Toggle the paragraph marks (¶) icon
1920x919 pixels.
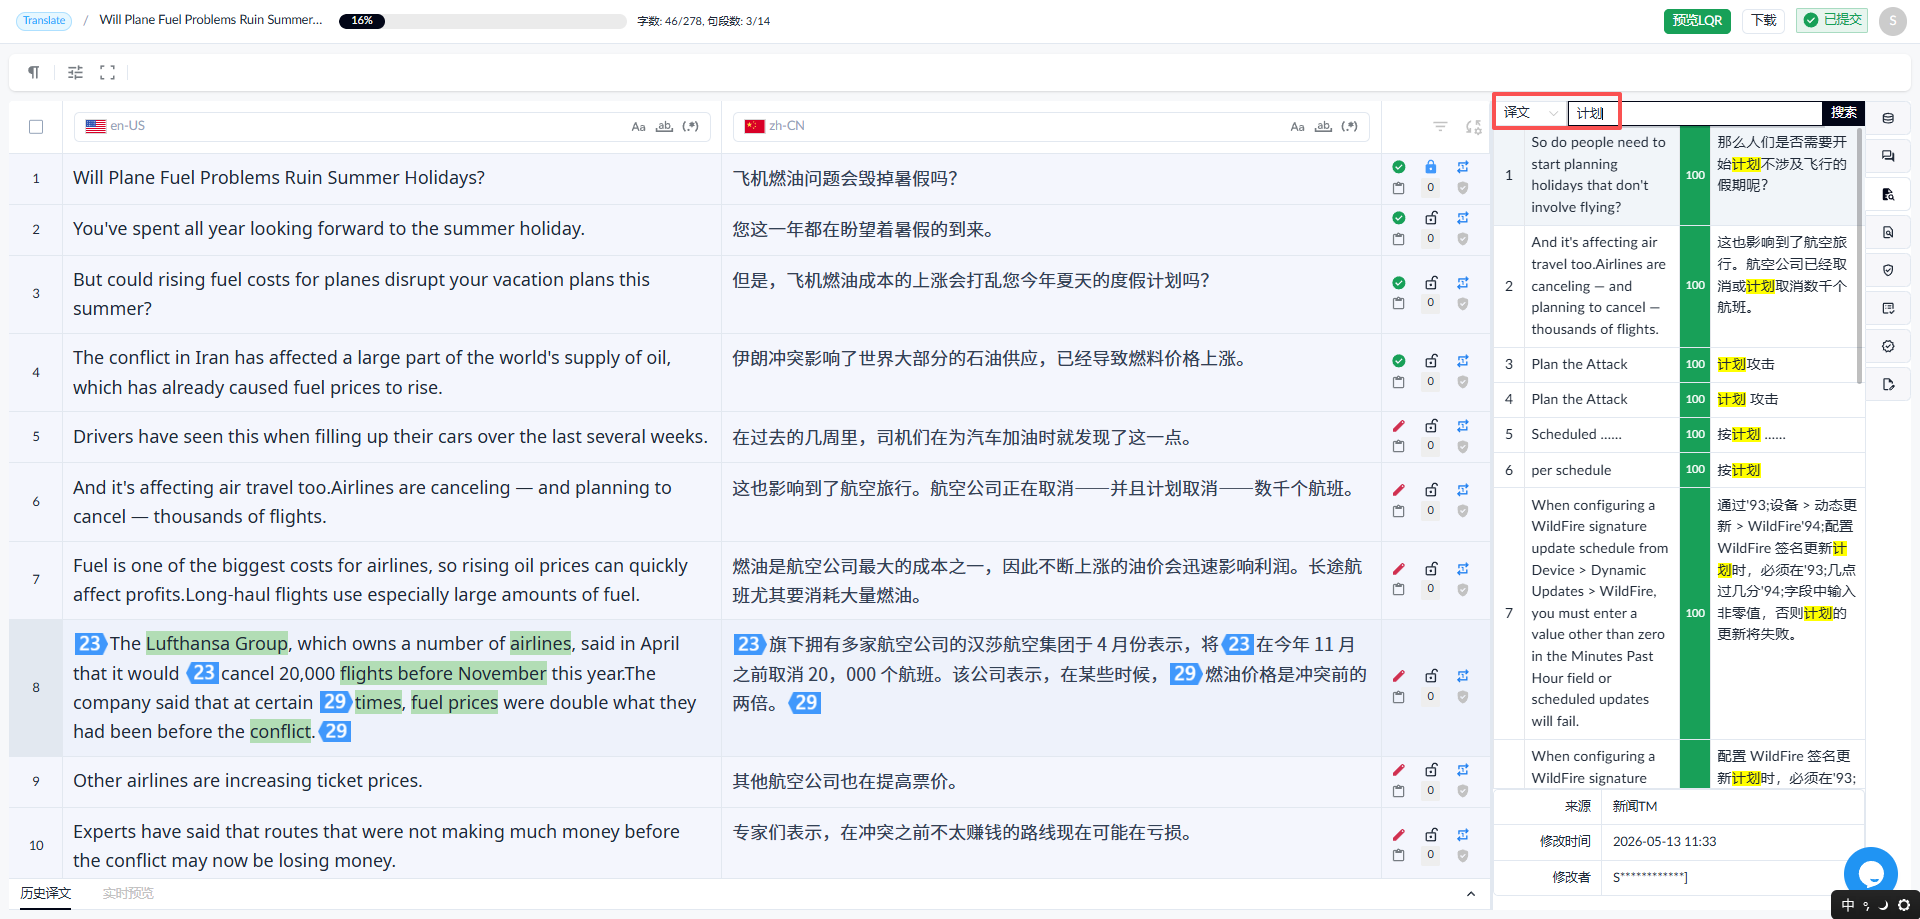tap(34, 72)
